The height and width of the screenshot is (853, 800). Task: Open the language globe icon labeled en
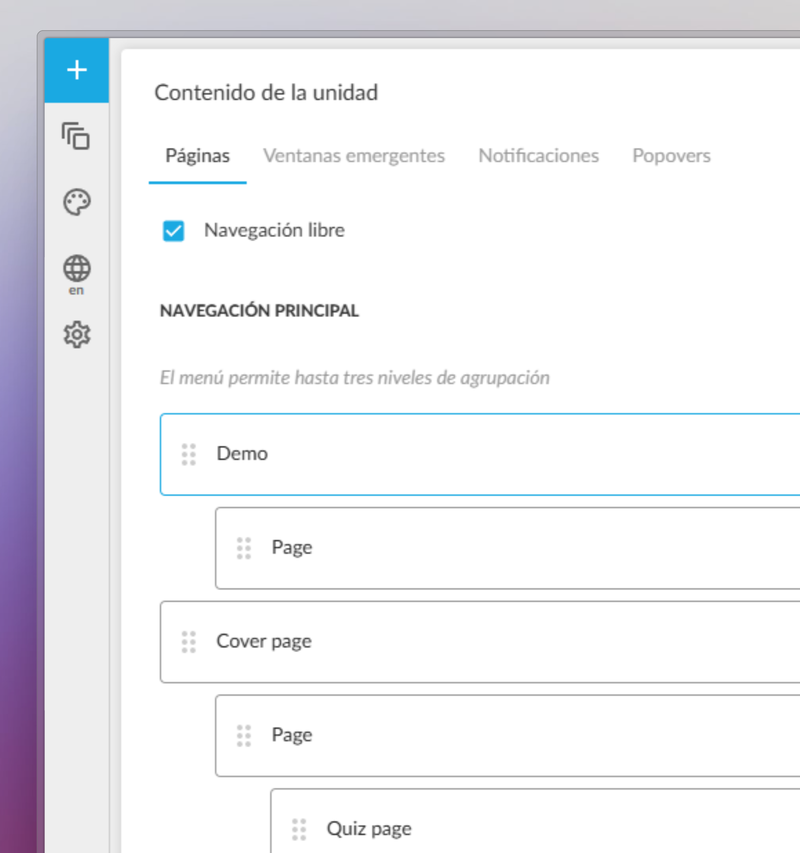coord(77,275)
